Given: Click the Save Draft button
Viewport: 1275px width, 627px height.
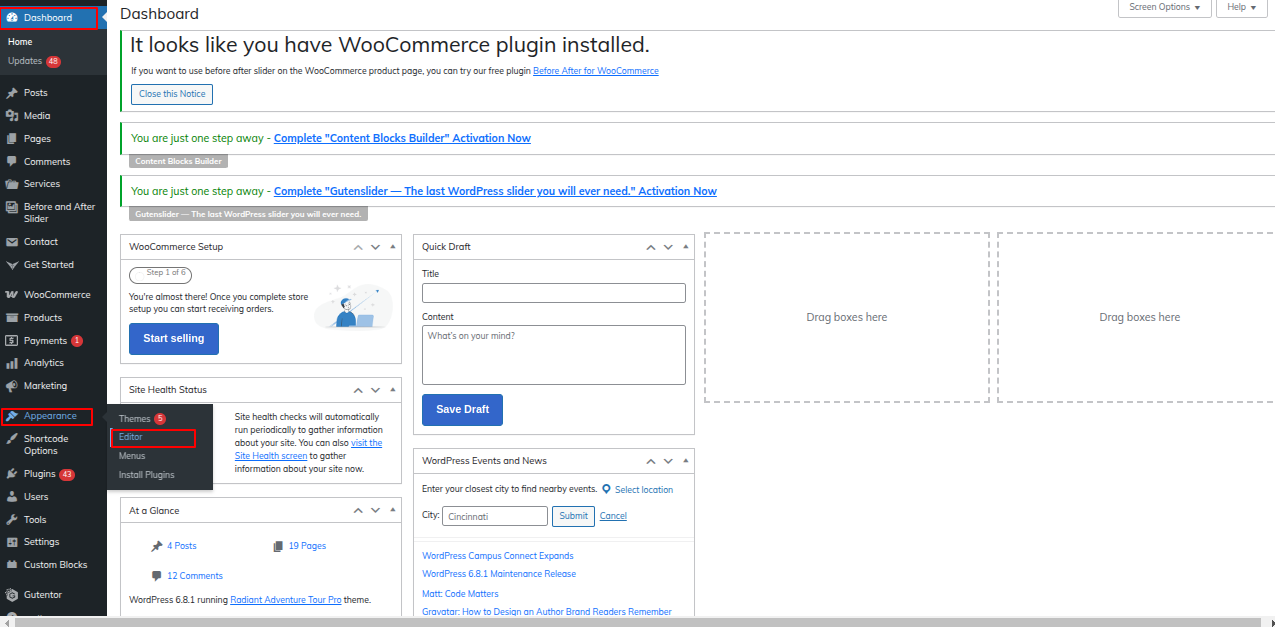Looking at the screenshot, I should point(462,410).
